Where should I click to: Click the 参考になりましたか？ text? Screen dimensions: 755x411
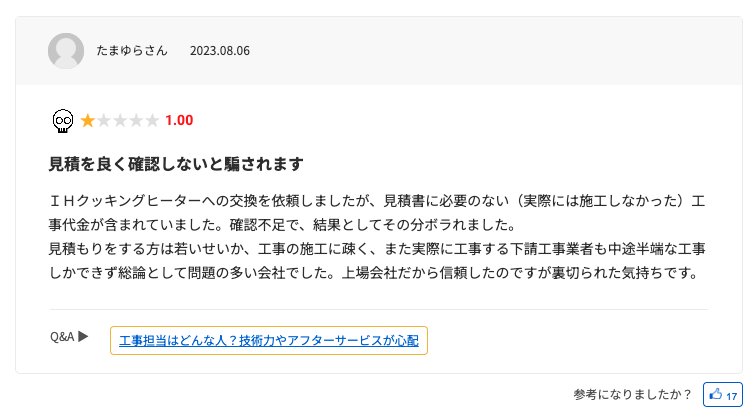point(633,394)
